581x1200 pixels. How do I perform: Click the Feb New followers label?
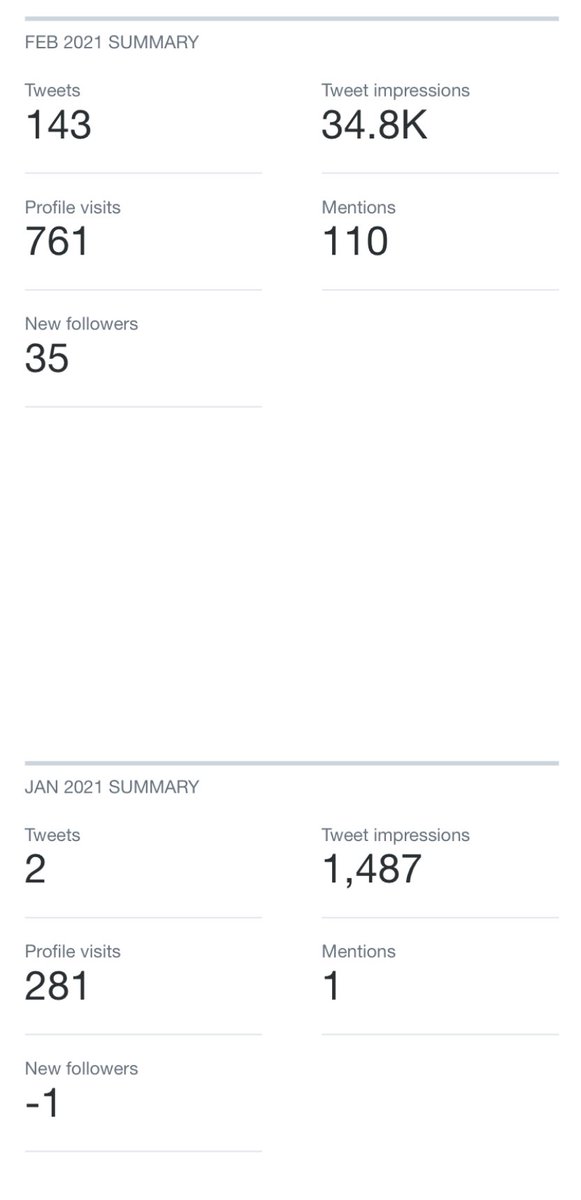pyautogui.click(x=81, y=324)
